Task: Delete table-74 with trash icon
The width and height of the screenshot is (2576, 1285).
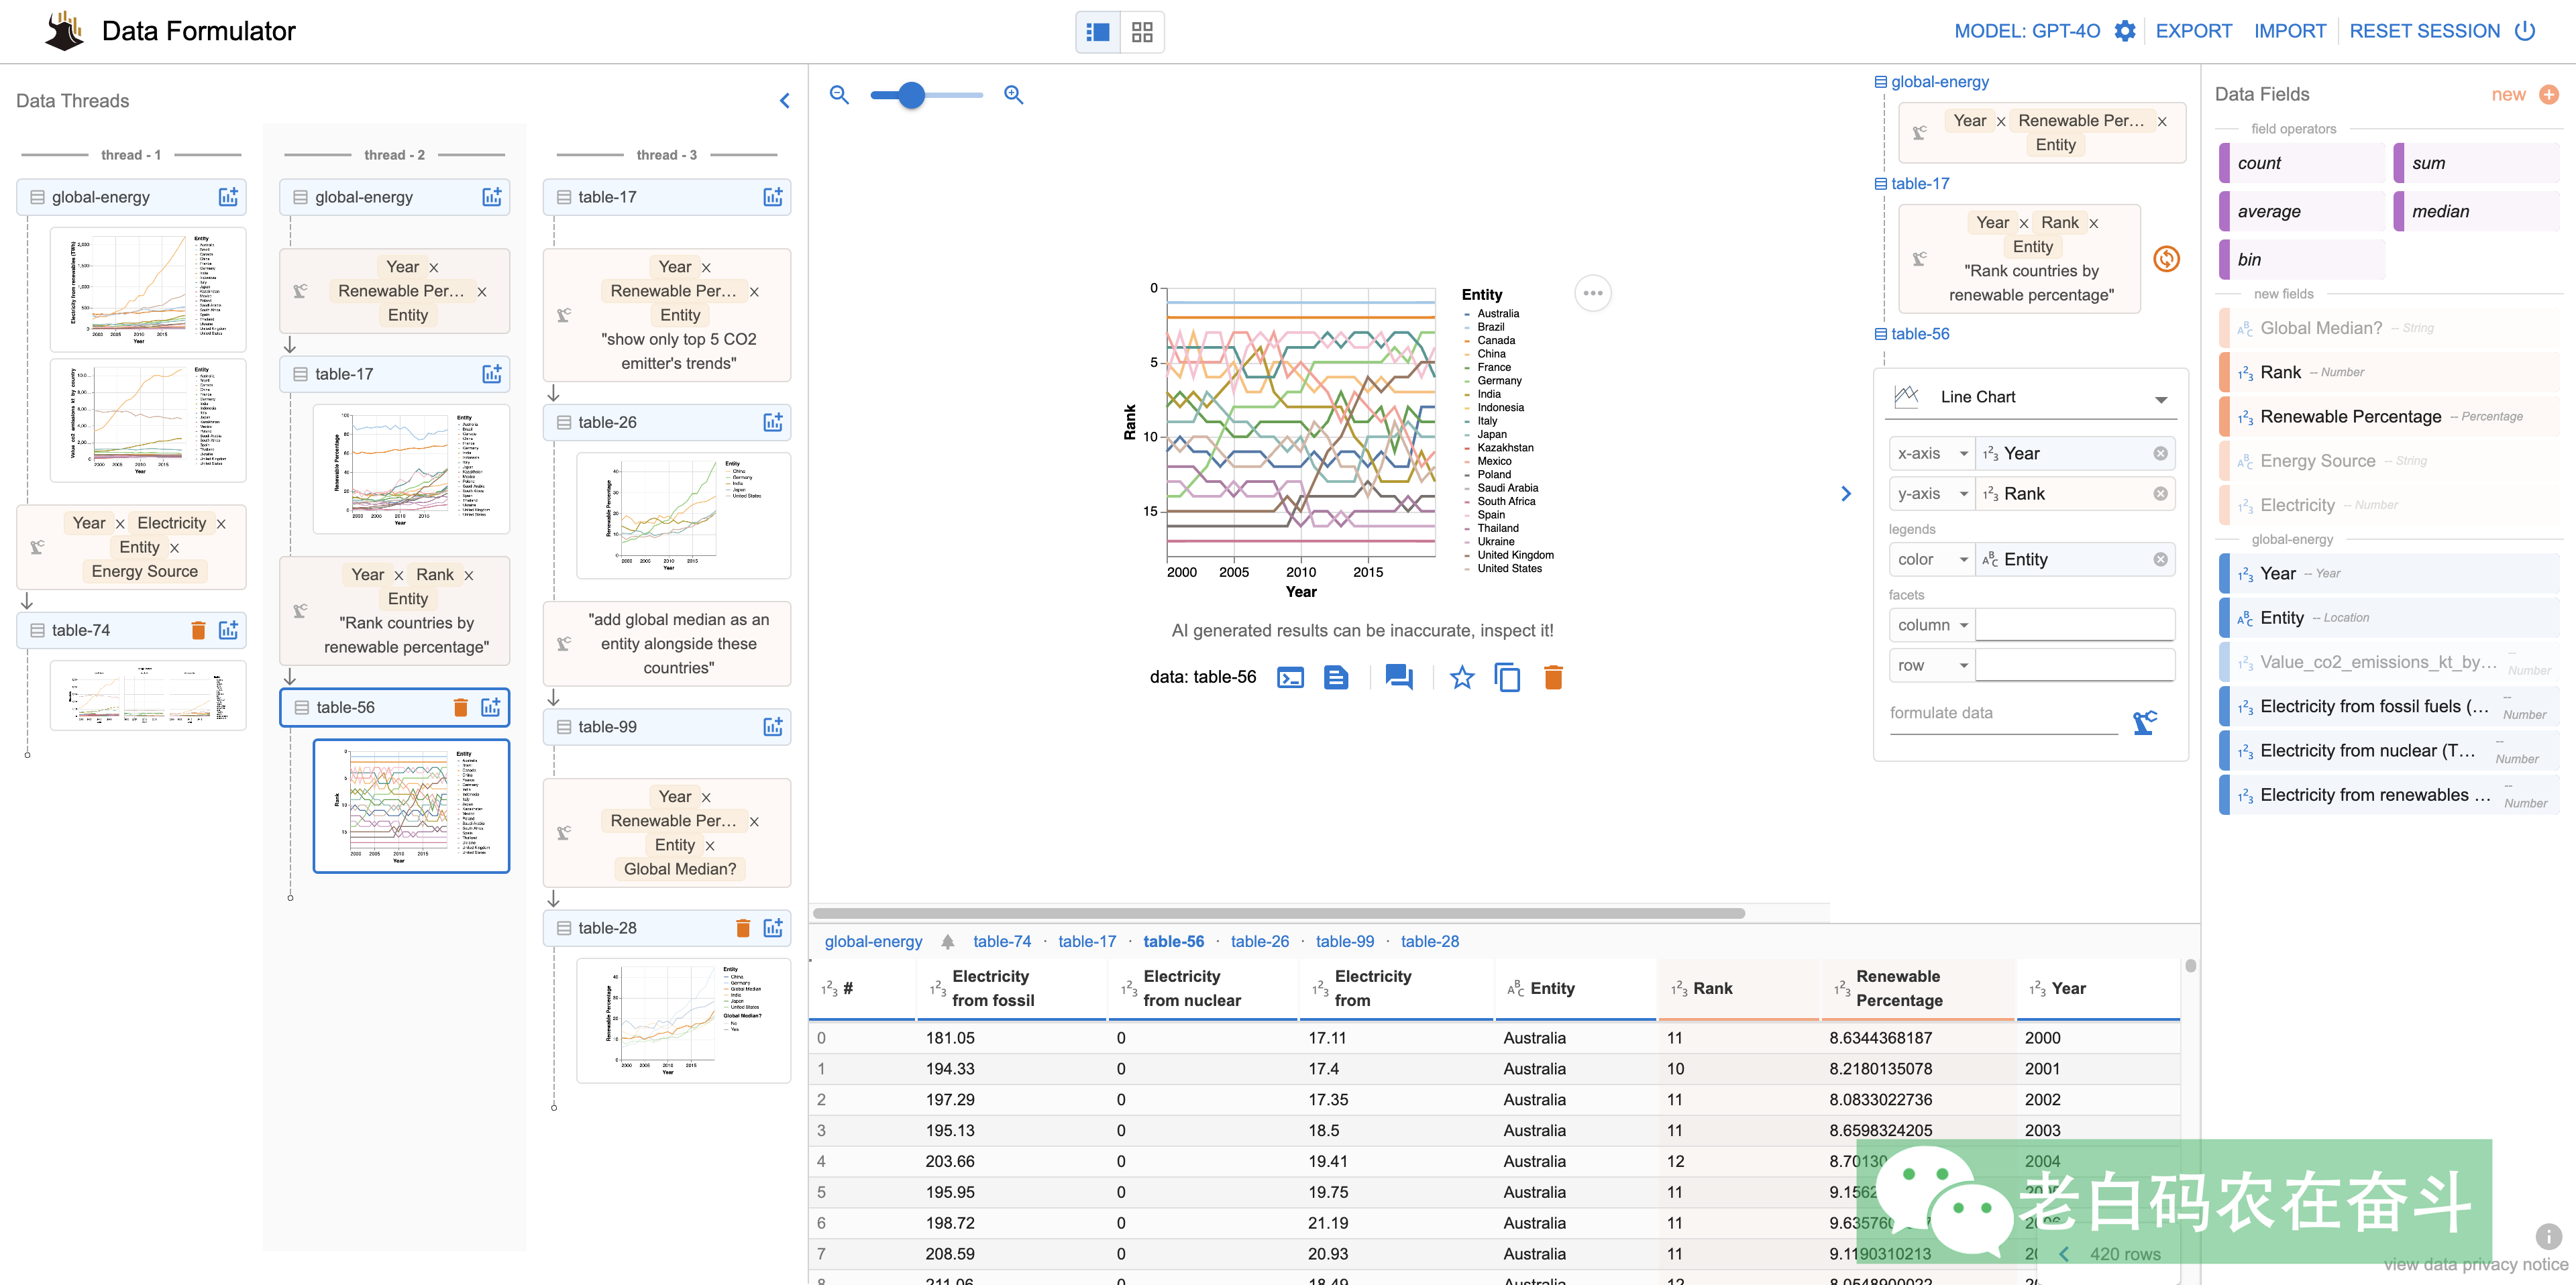Action: coord(198,630)
